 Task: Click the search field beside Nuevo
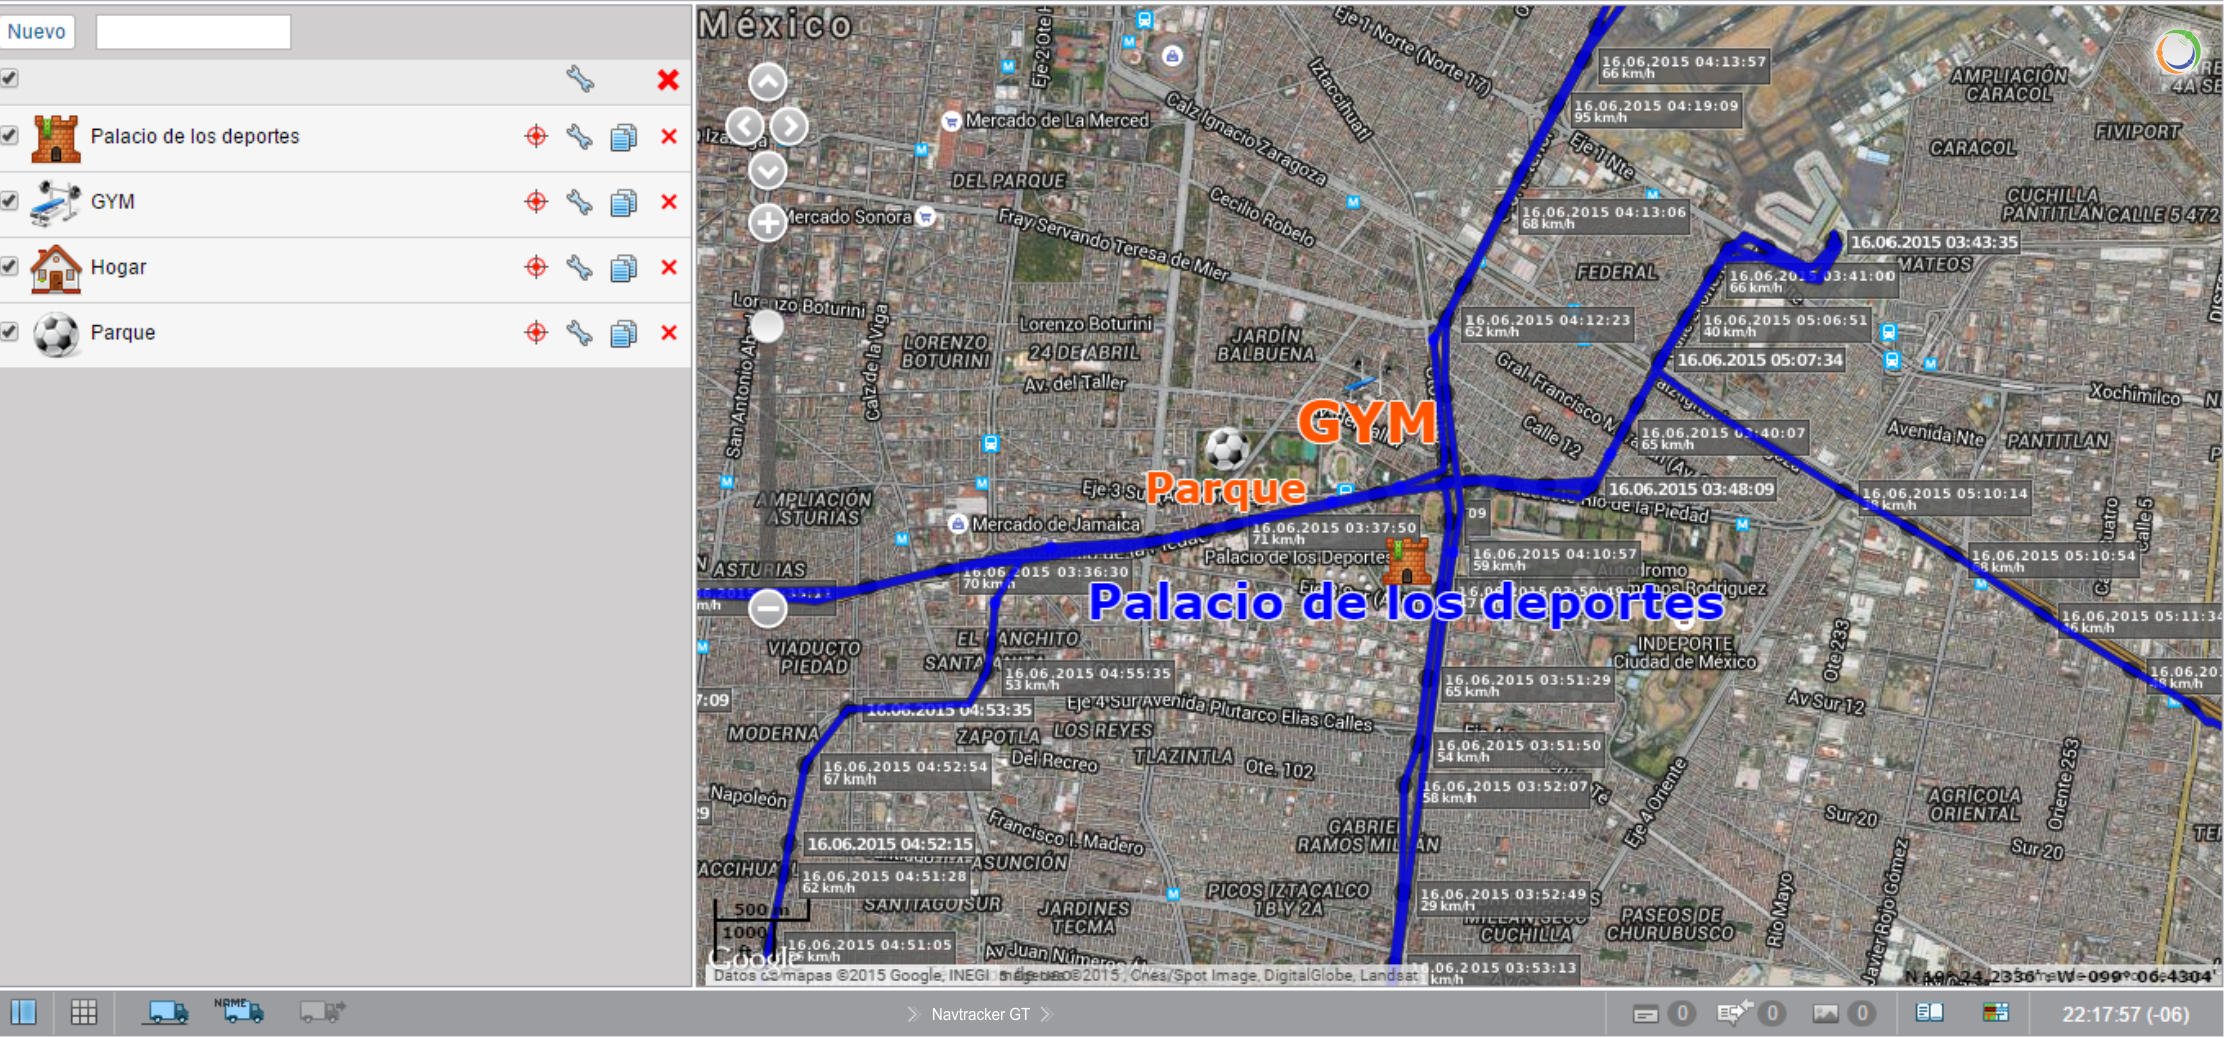193,32
